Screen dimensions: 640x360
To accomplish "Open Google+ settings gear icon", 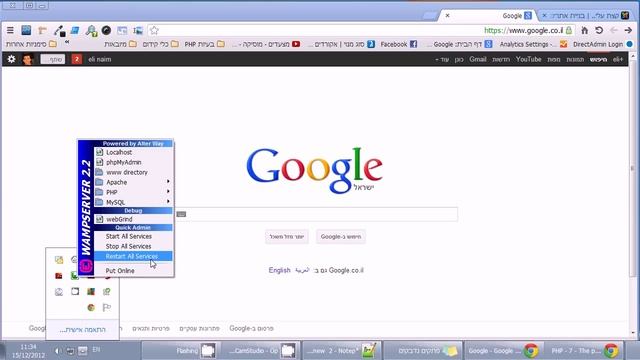I will [x=11, y=59].
